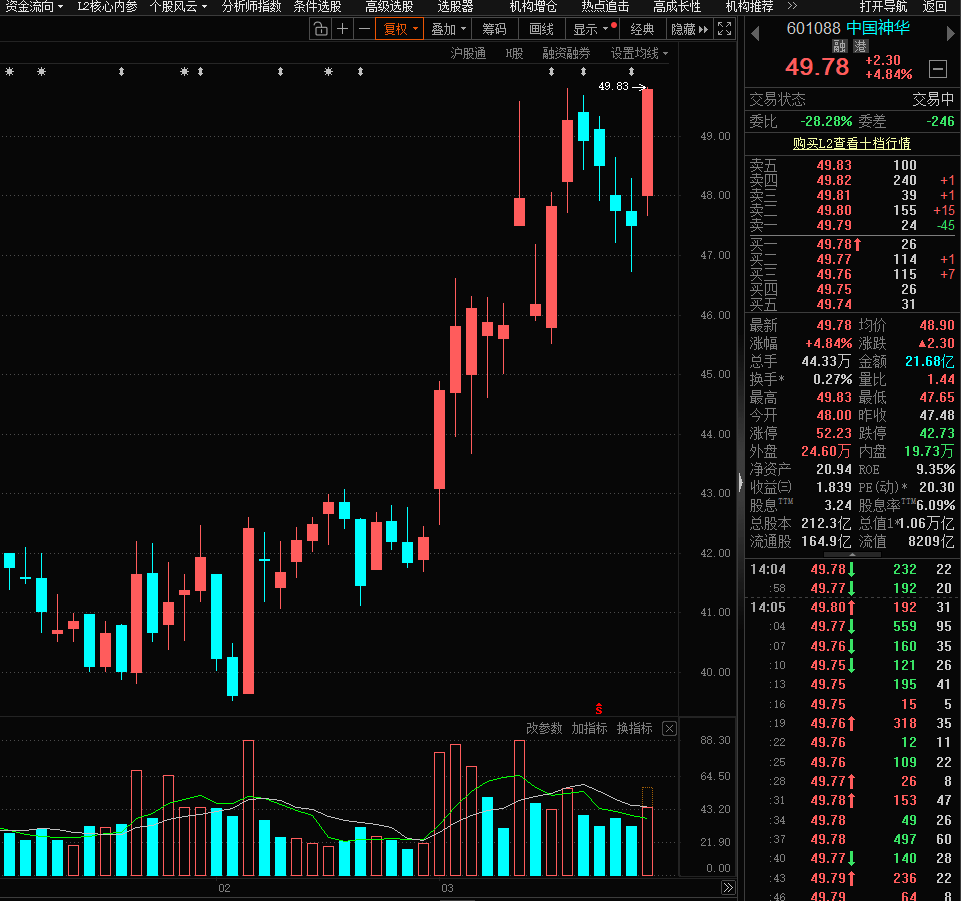Collapse quote panel with minus box button
Viewport: 961px width, 901px height.
[x=937, y=69]
